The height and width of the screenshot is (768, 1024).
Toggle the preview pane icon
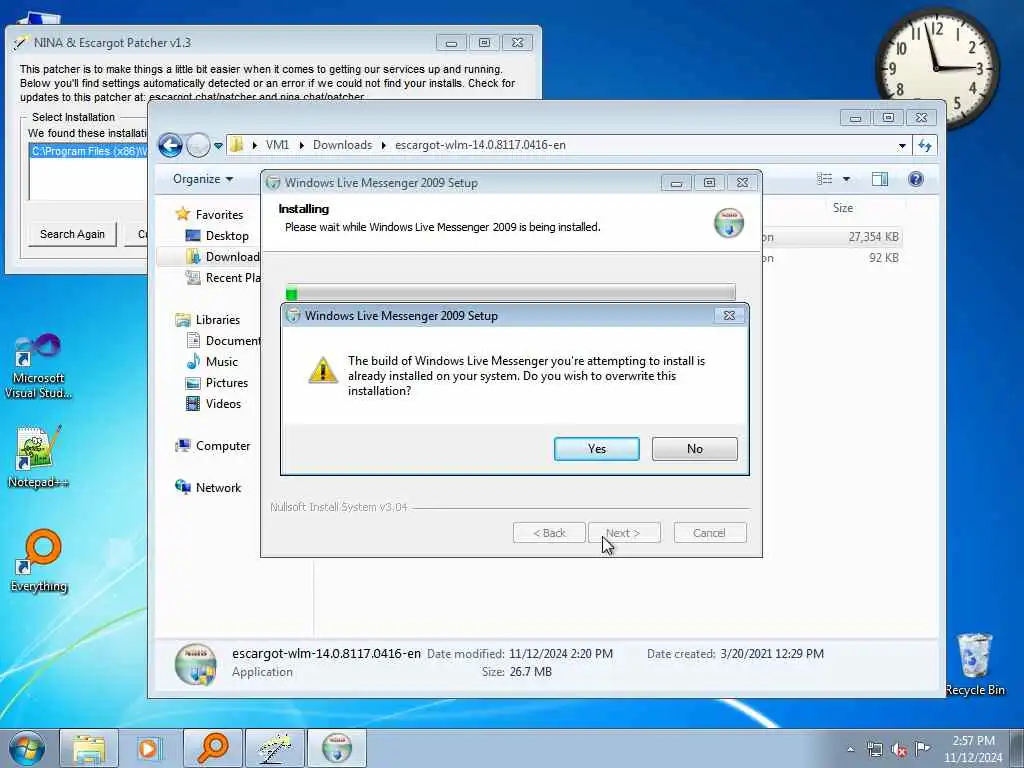click(x=880, y=179)
